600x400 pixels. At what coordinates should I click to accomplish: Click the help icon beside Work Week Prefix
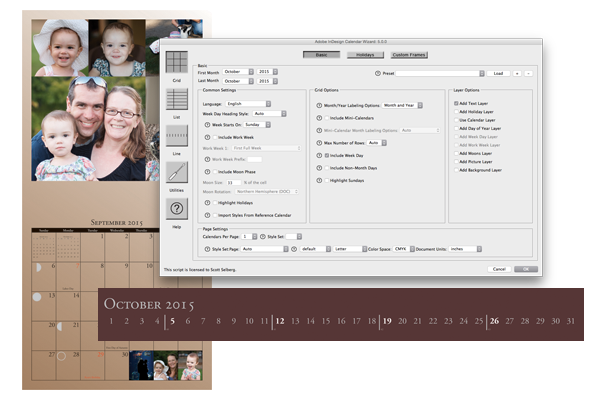pos(207,159)
